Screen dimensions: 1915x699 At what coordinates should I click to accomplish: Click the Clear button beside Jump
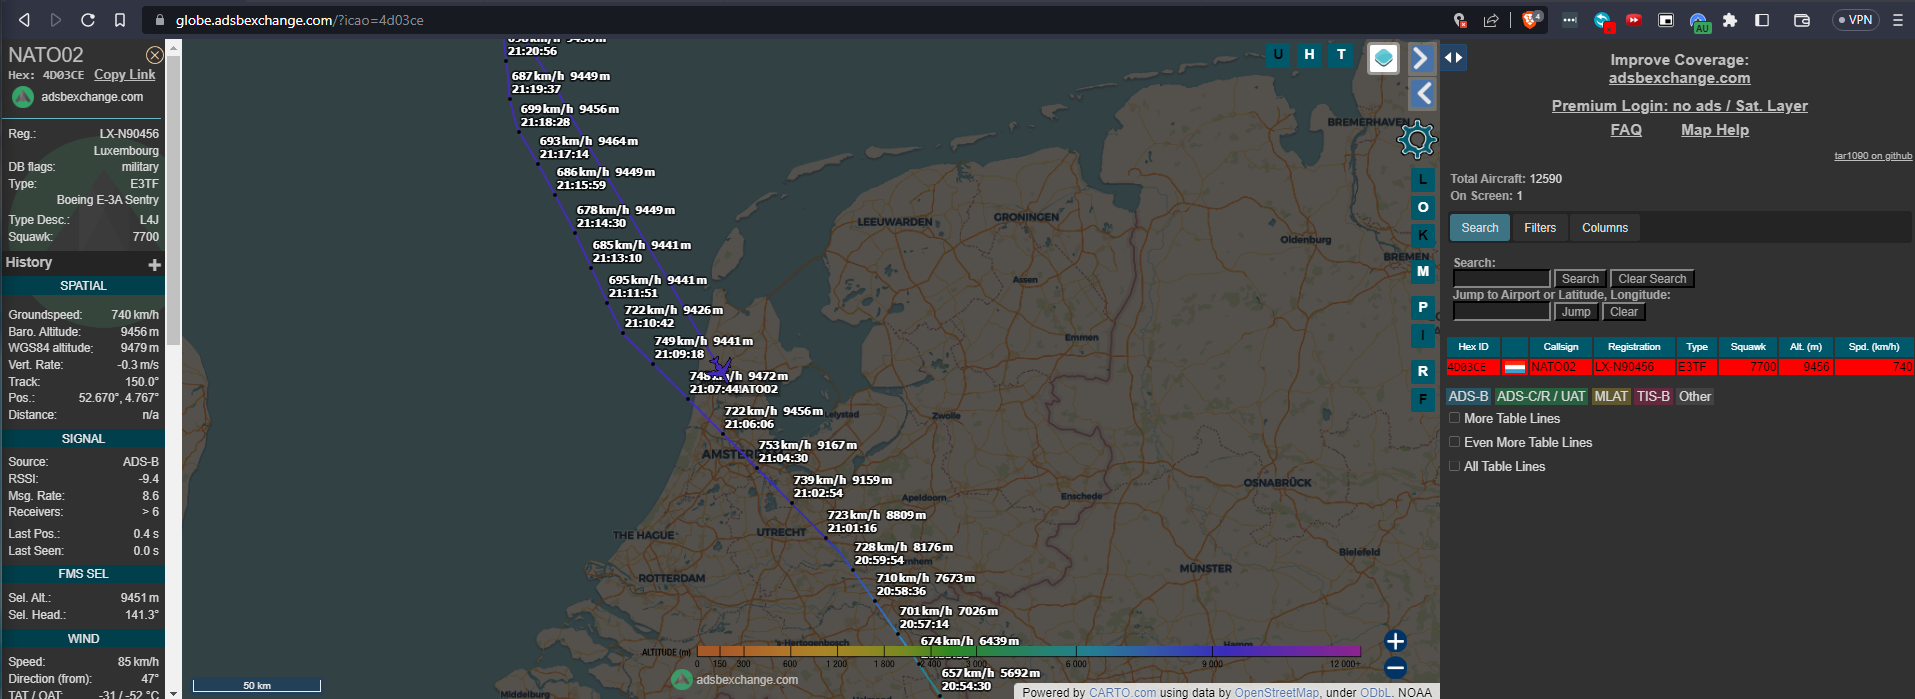pos(1624,312)
